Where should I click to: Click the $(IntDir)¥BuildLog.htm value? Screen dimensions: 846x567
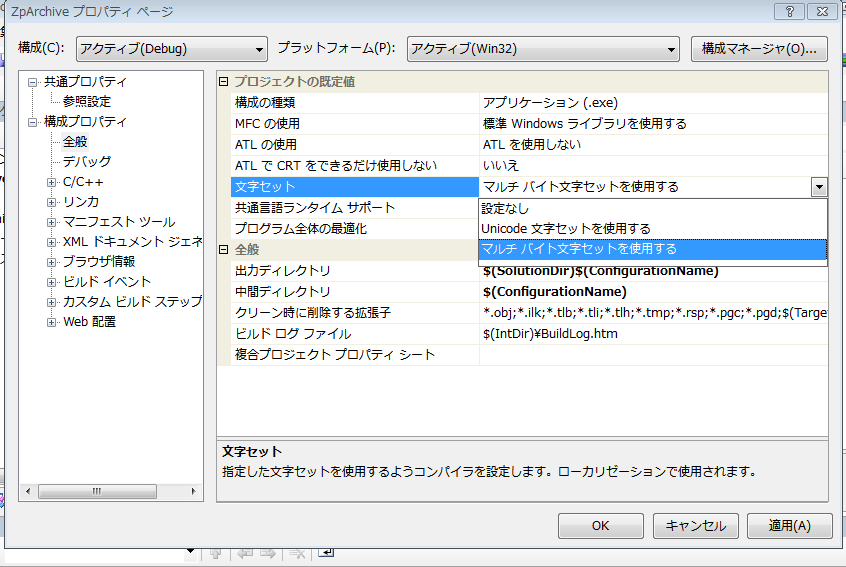tap(550, 334)
